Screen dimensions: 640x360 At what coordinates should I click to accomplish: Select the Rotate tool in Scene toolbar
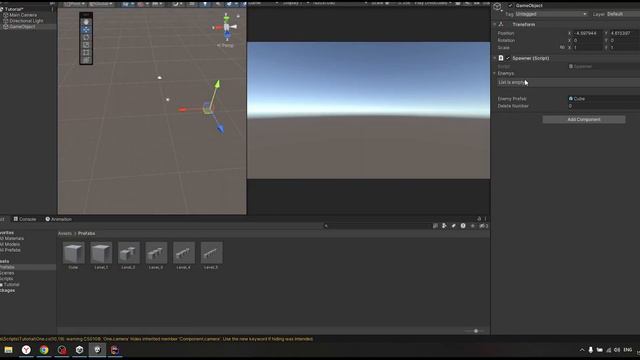pos(86,37)
